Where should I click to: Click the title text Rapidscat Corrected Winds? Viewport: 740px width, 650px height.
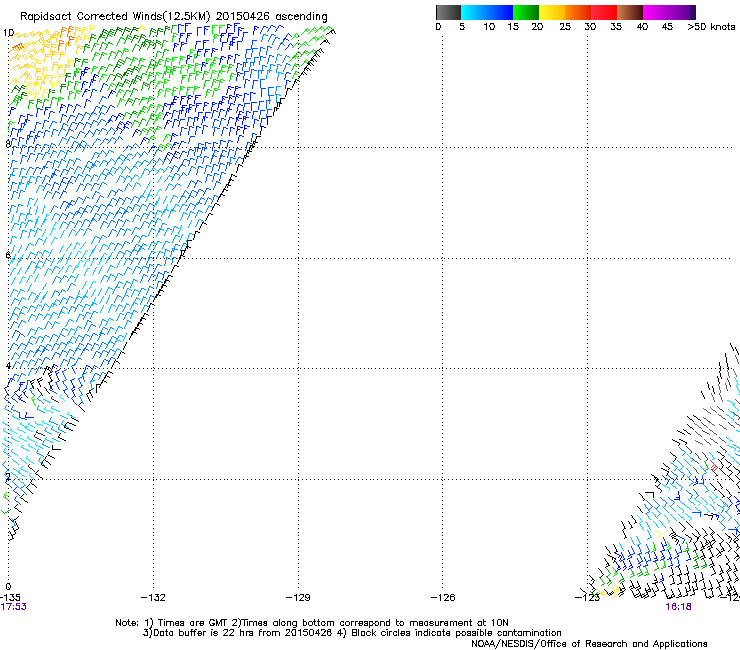click(115, 16)
